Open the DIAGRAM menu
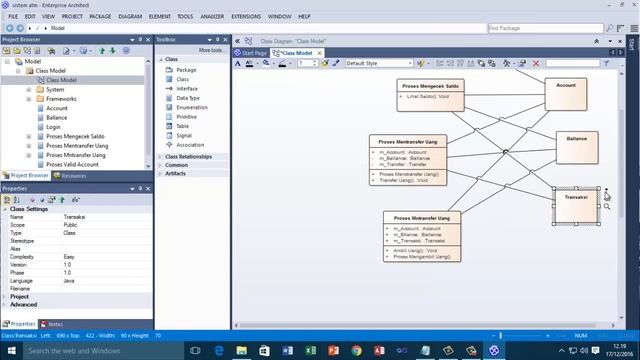Image resolution: width=640 pixels, height=360 pixels. click(130, 16)
